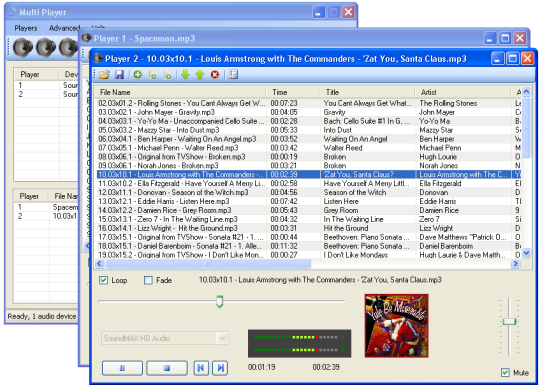This screenshot has height=385, width=540.
Task: Skip to the next track
Action: (x=220, y=368)
